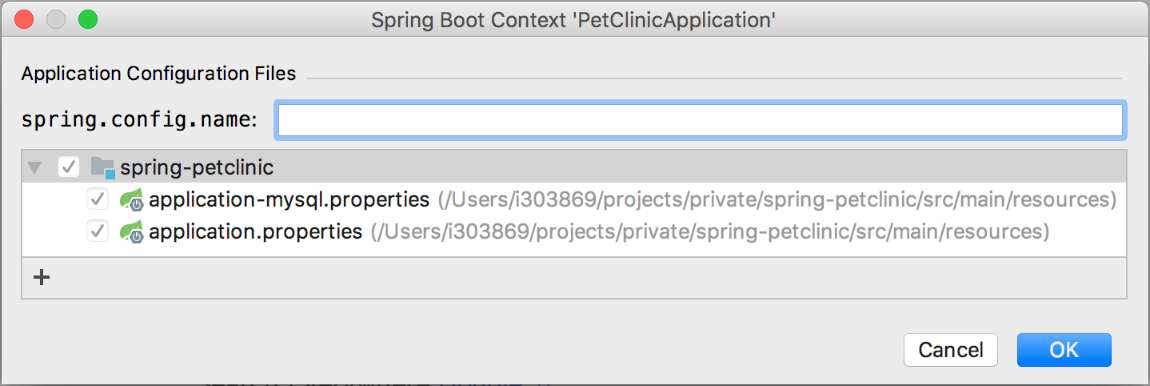The height and width of the screenshot is (386, 1150).
Task: Select the spring-petclinic tree row
Action: [x=574, y=167]
